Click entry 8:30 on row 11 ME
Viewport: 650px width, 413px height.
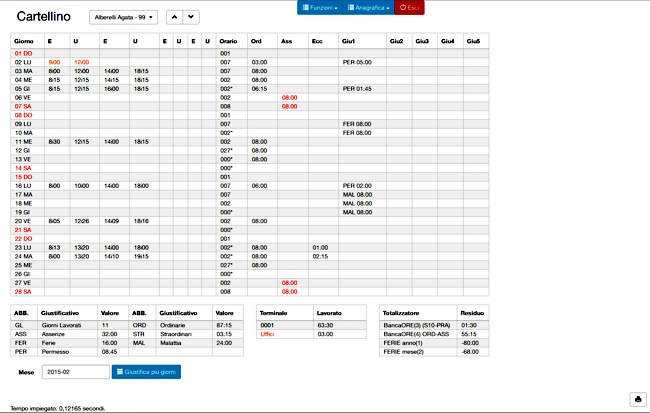point(54,142)
